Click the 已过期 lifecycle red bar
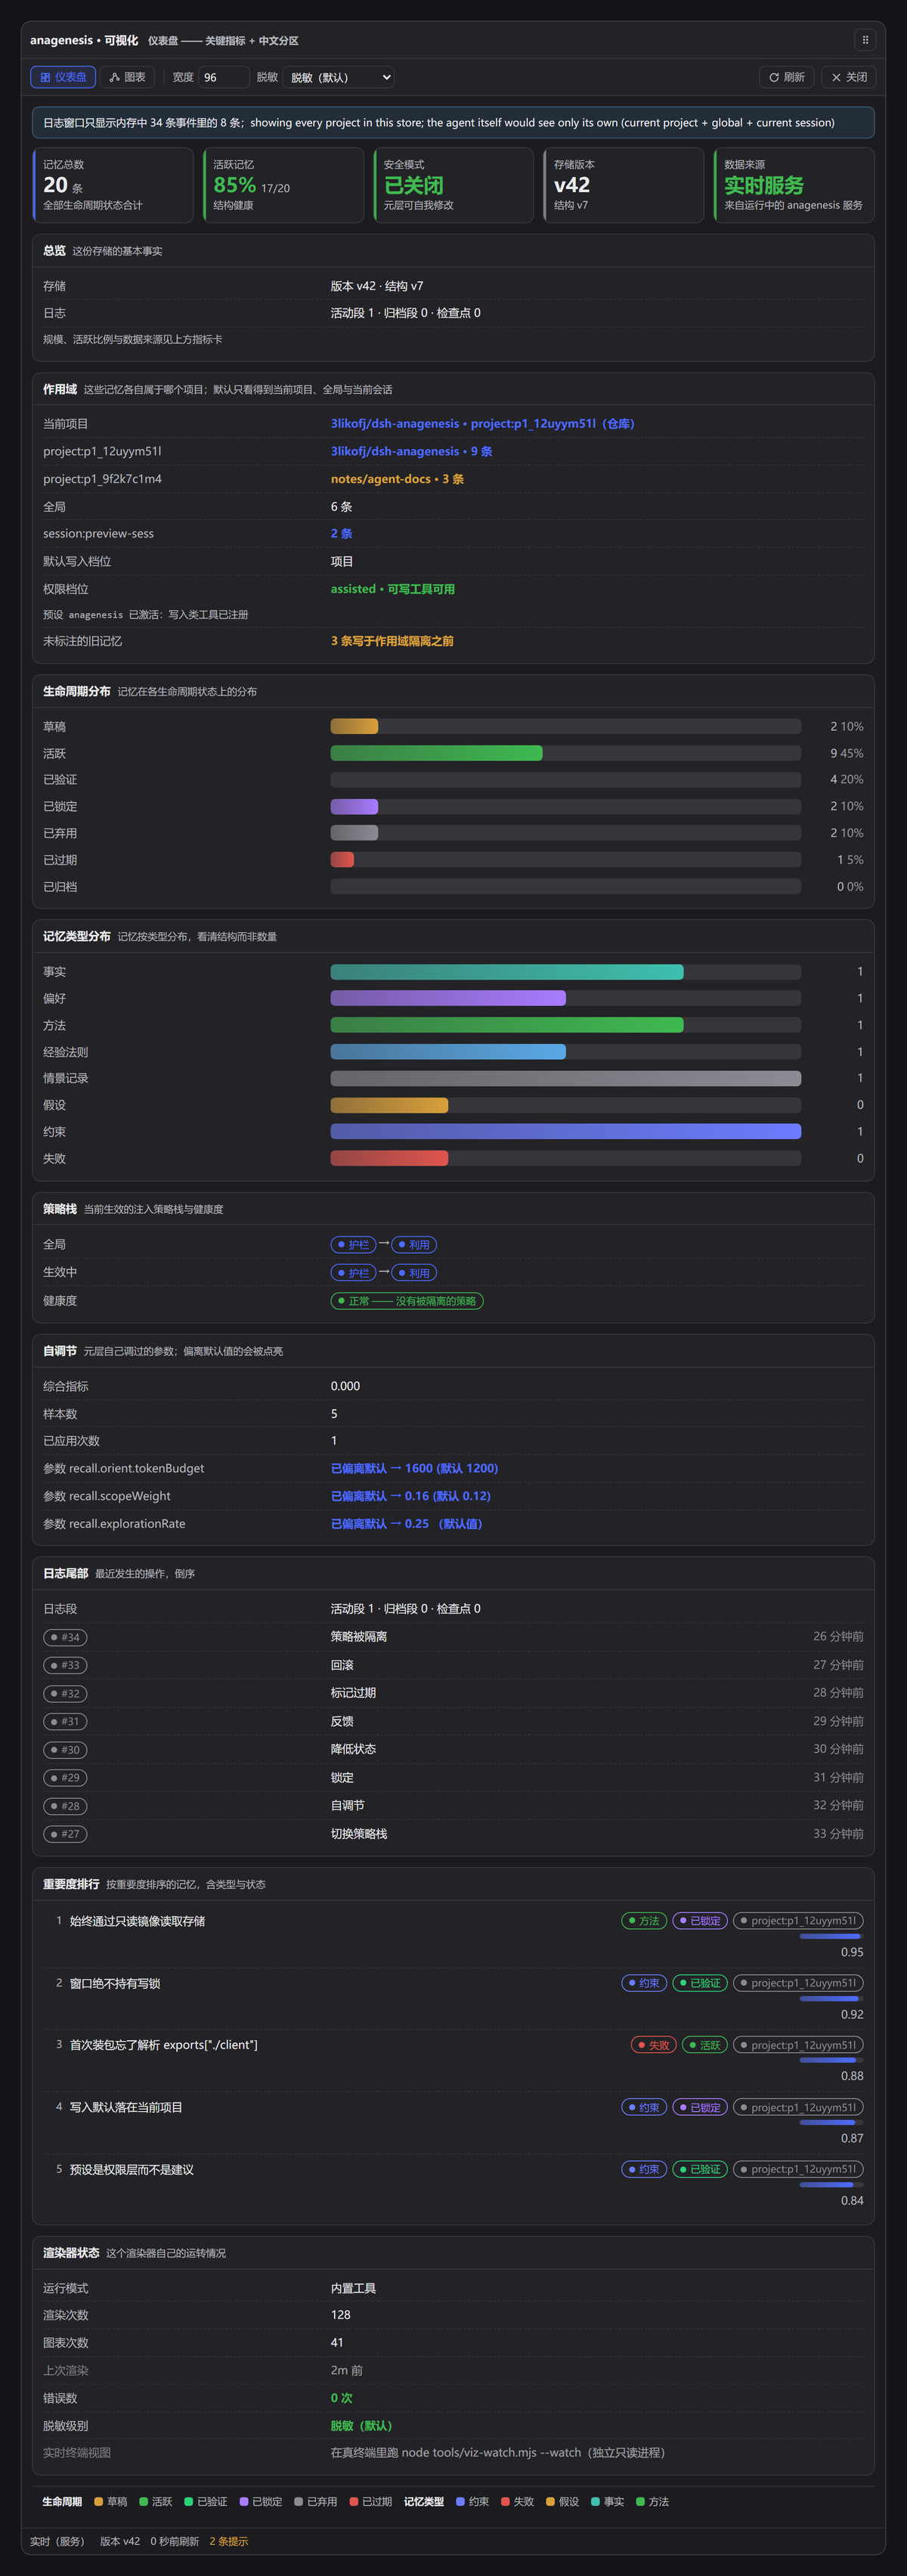Screen dimensions: 907x2576 pyautogui.click(x=342, y=859)
